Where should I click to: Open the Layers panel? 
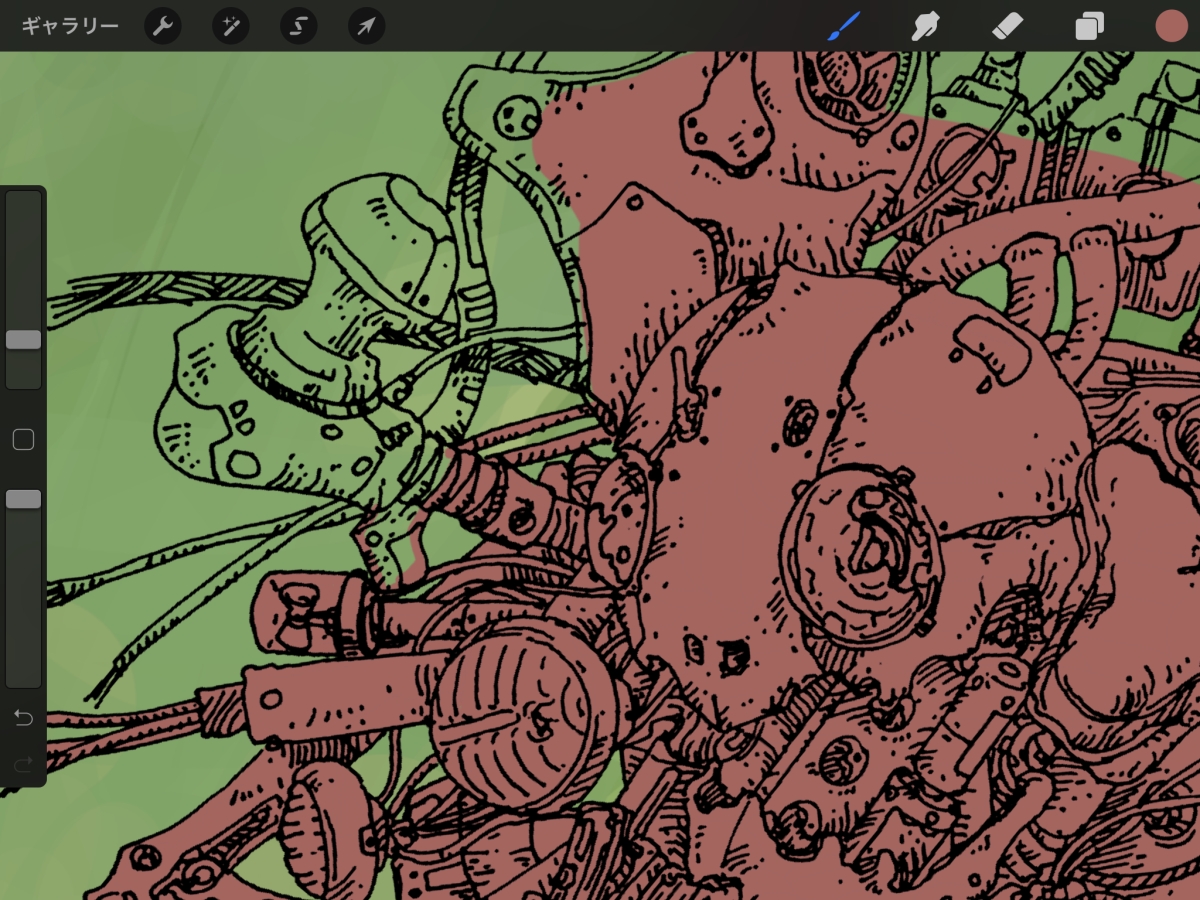click(x=1089, y=26)
